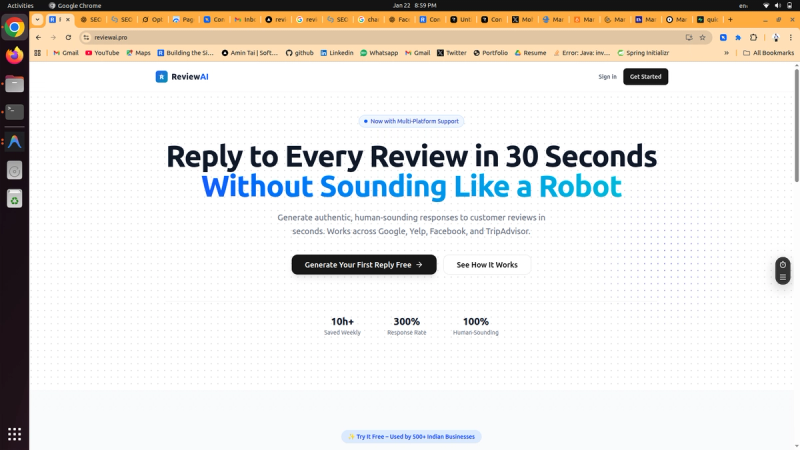Open the network indicator in top bar
The image size is (800, 450).
pos(766,5)
